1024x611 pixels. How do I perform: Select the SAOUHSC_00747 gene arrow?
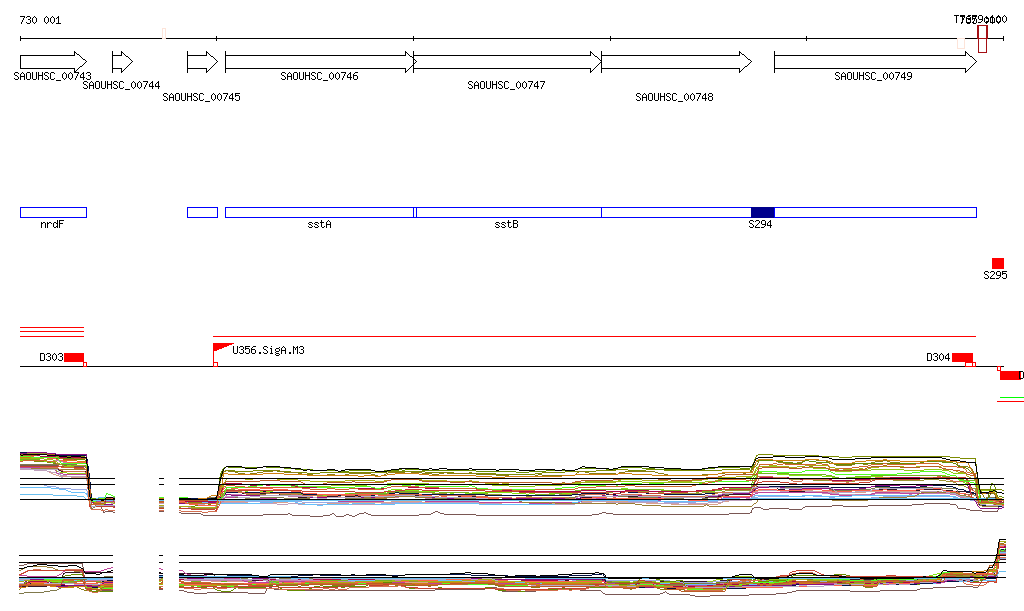coord(507,62)
